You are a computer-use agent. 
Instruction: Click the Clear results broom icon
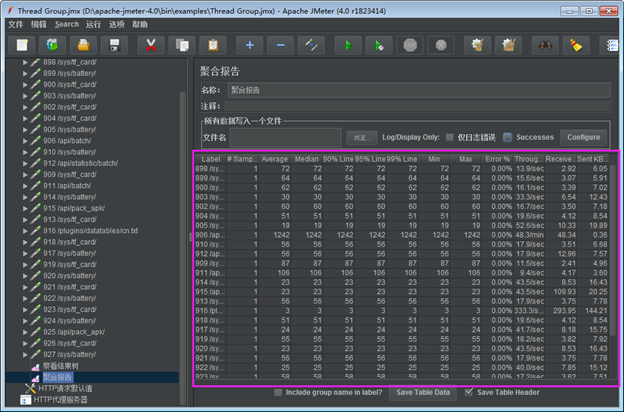[x=478, y=45]
